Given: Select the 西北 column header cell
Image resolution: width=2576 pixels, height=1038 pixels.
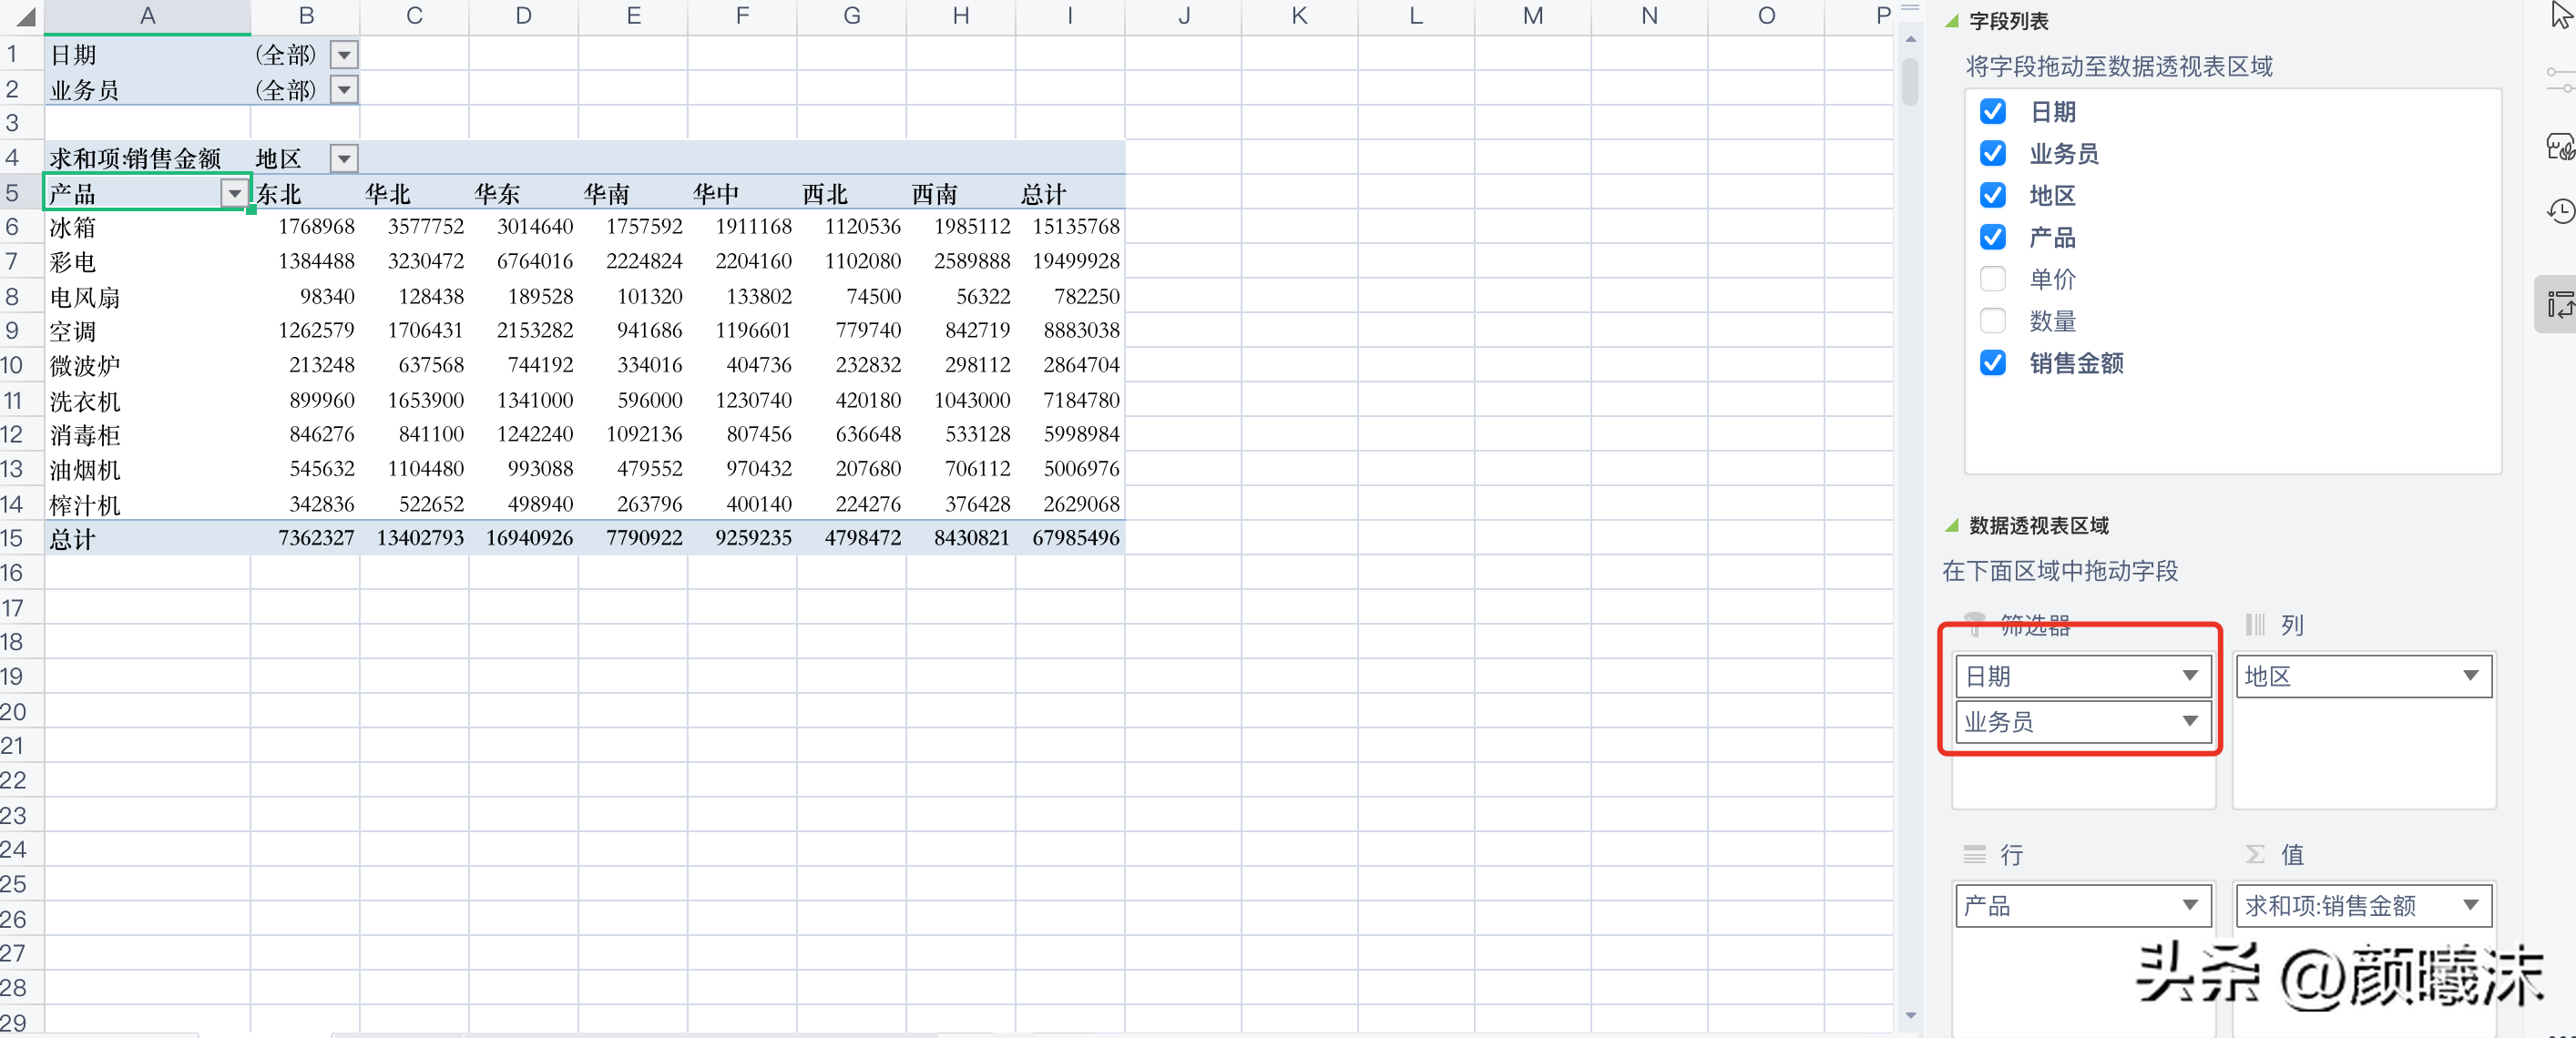Looking at the screenshot, I should (851, 193).
